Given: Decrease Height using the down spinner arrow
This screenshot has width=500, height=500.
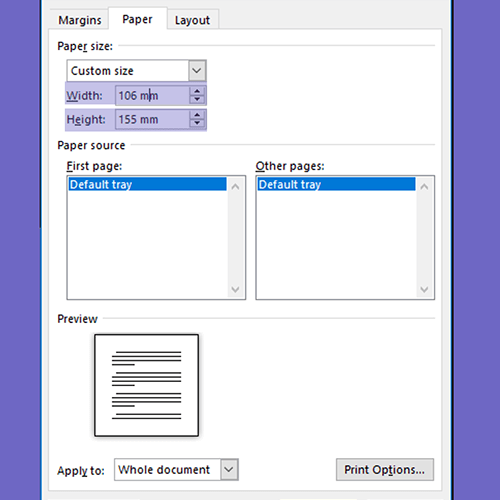Looking at the screenshot, I should (197, 123).
